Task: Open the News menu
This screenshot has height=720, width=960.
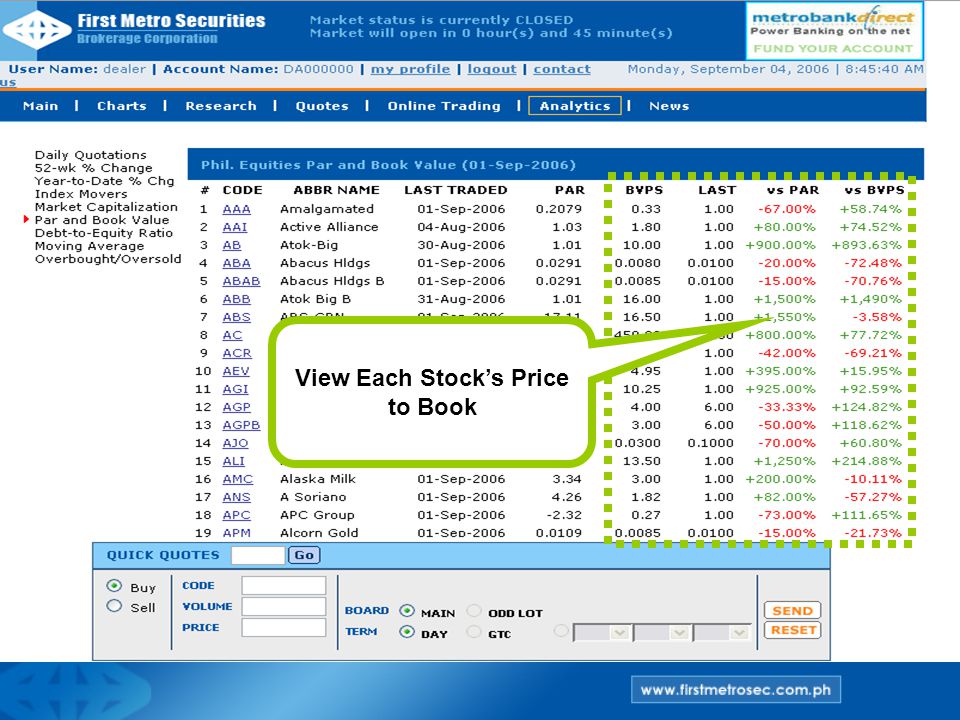Action: point(669,106)
